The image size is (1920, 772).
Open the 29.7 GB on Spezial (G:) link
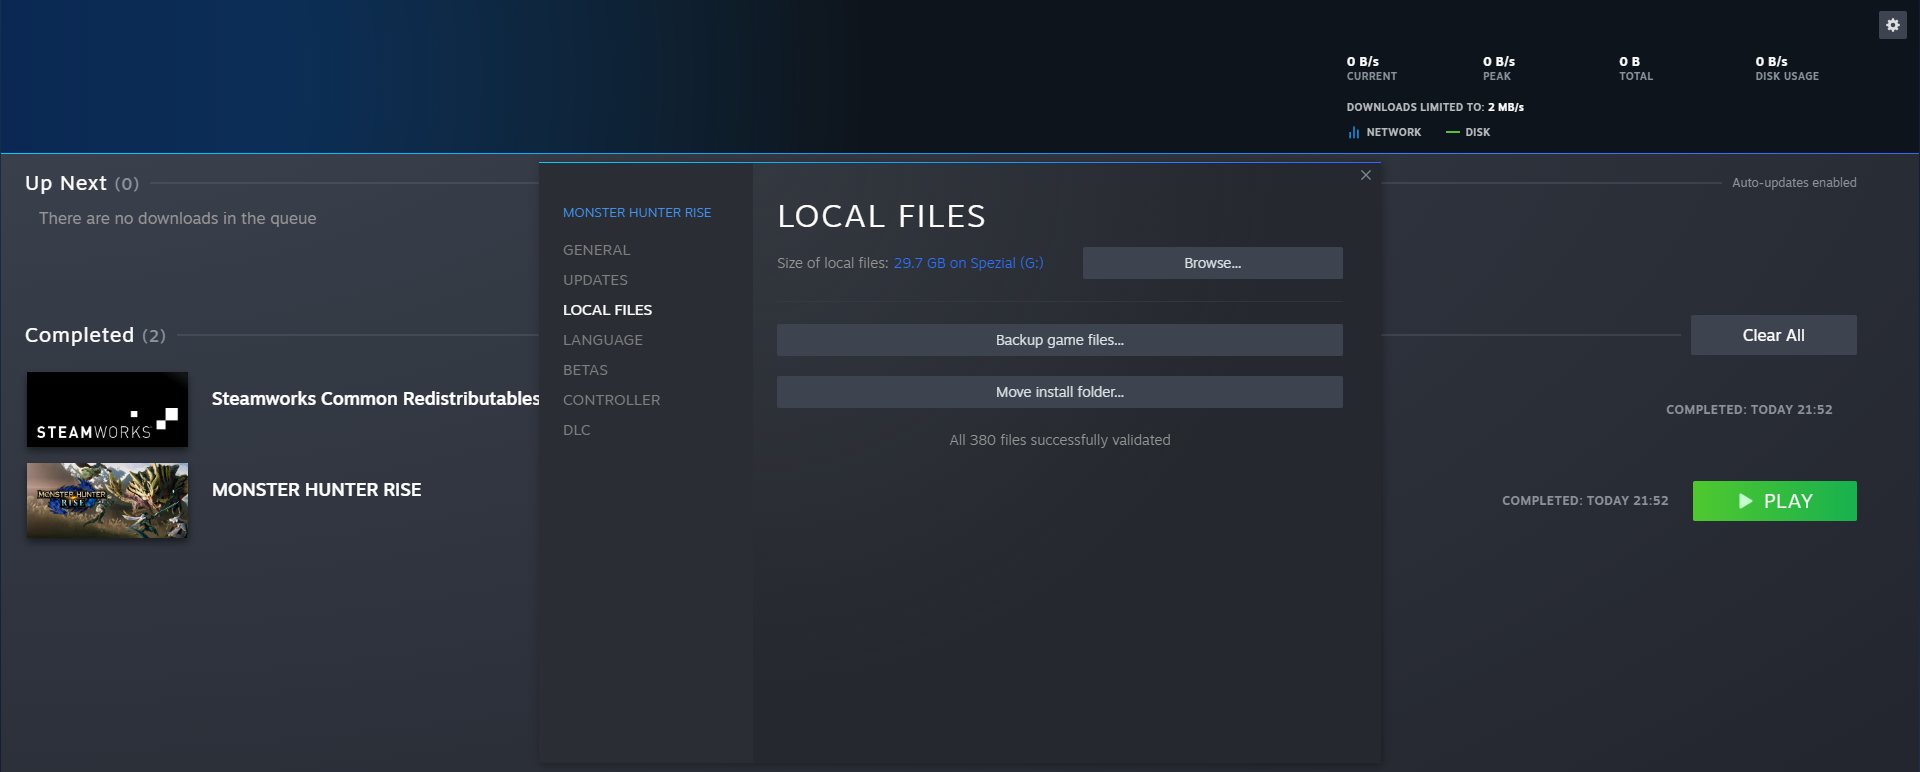coord(968,263)
